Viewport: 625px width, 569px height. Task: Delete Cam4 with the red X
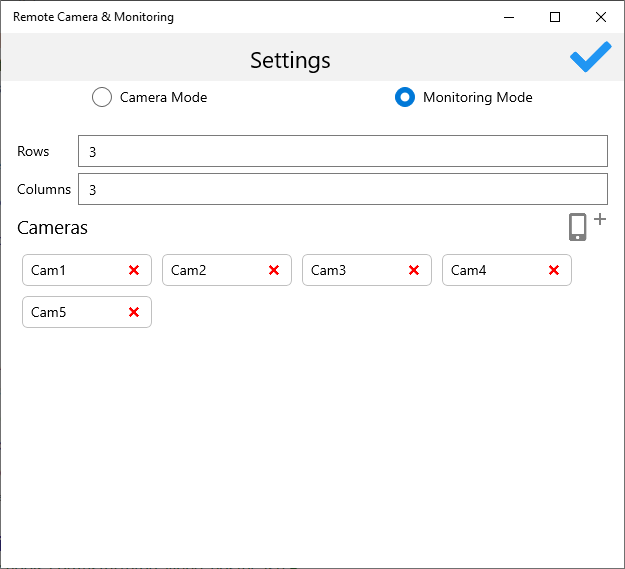point(554,270)
